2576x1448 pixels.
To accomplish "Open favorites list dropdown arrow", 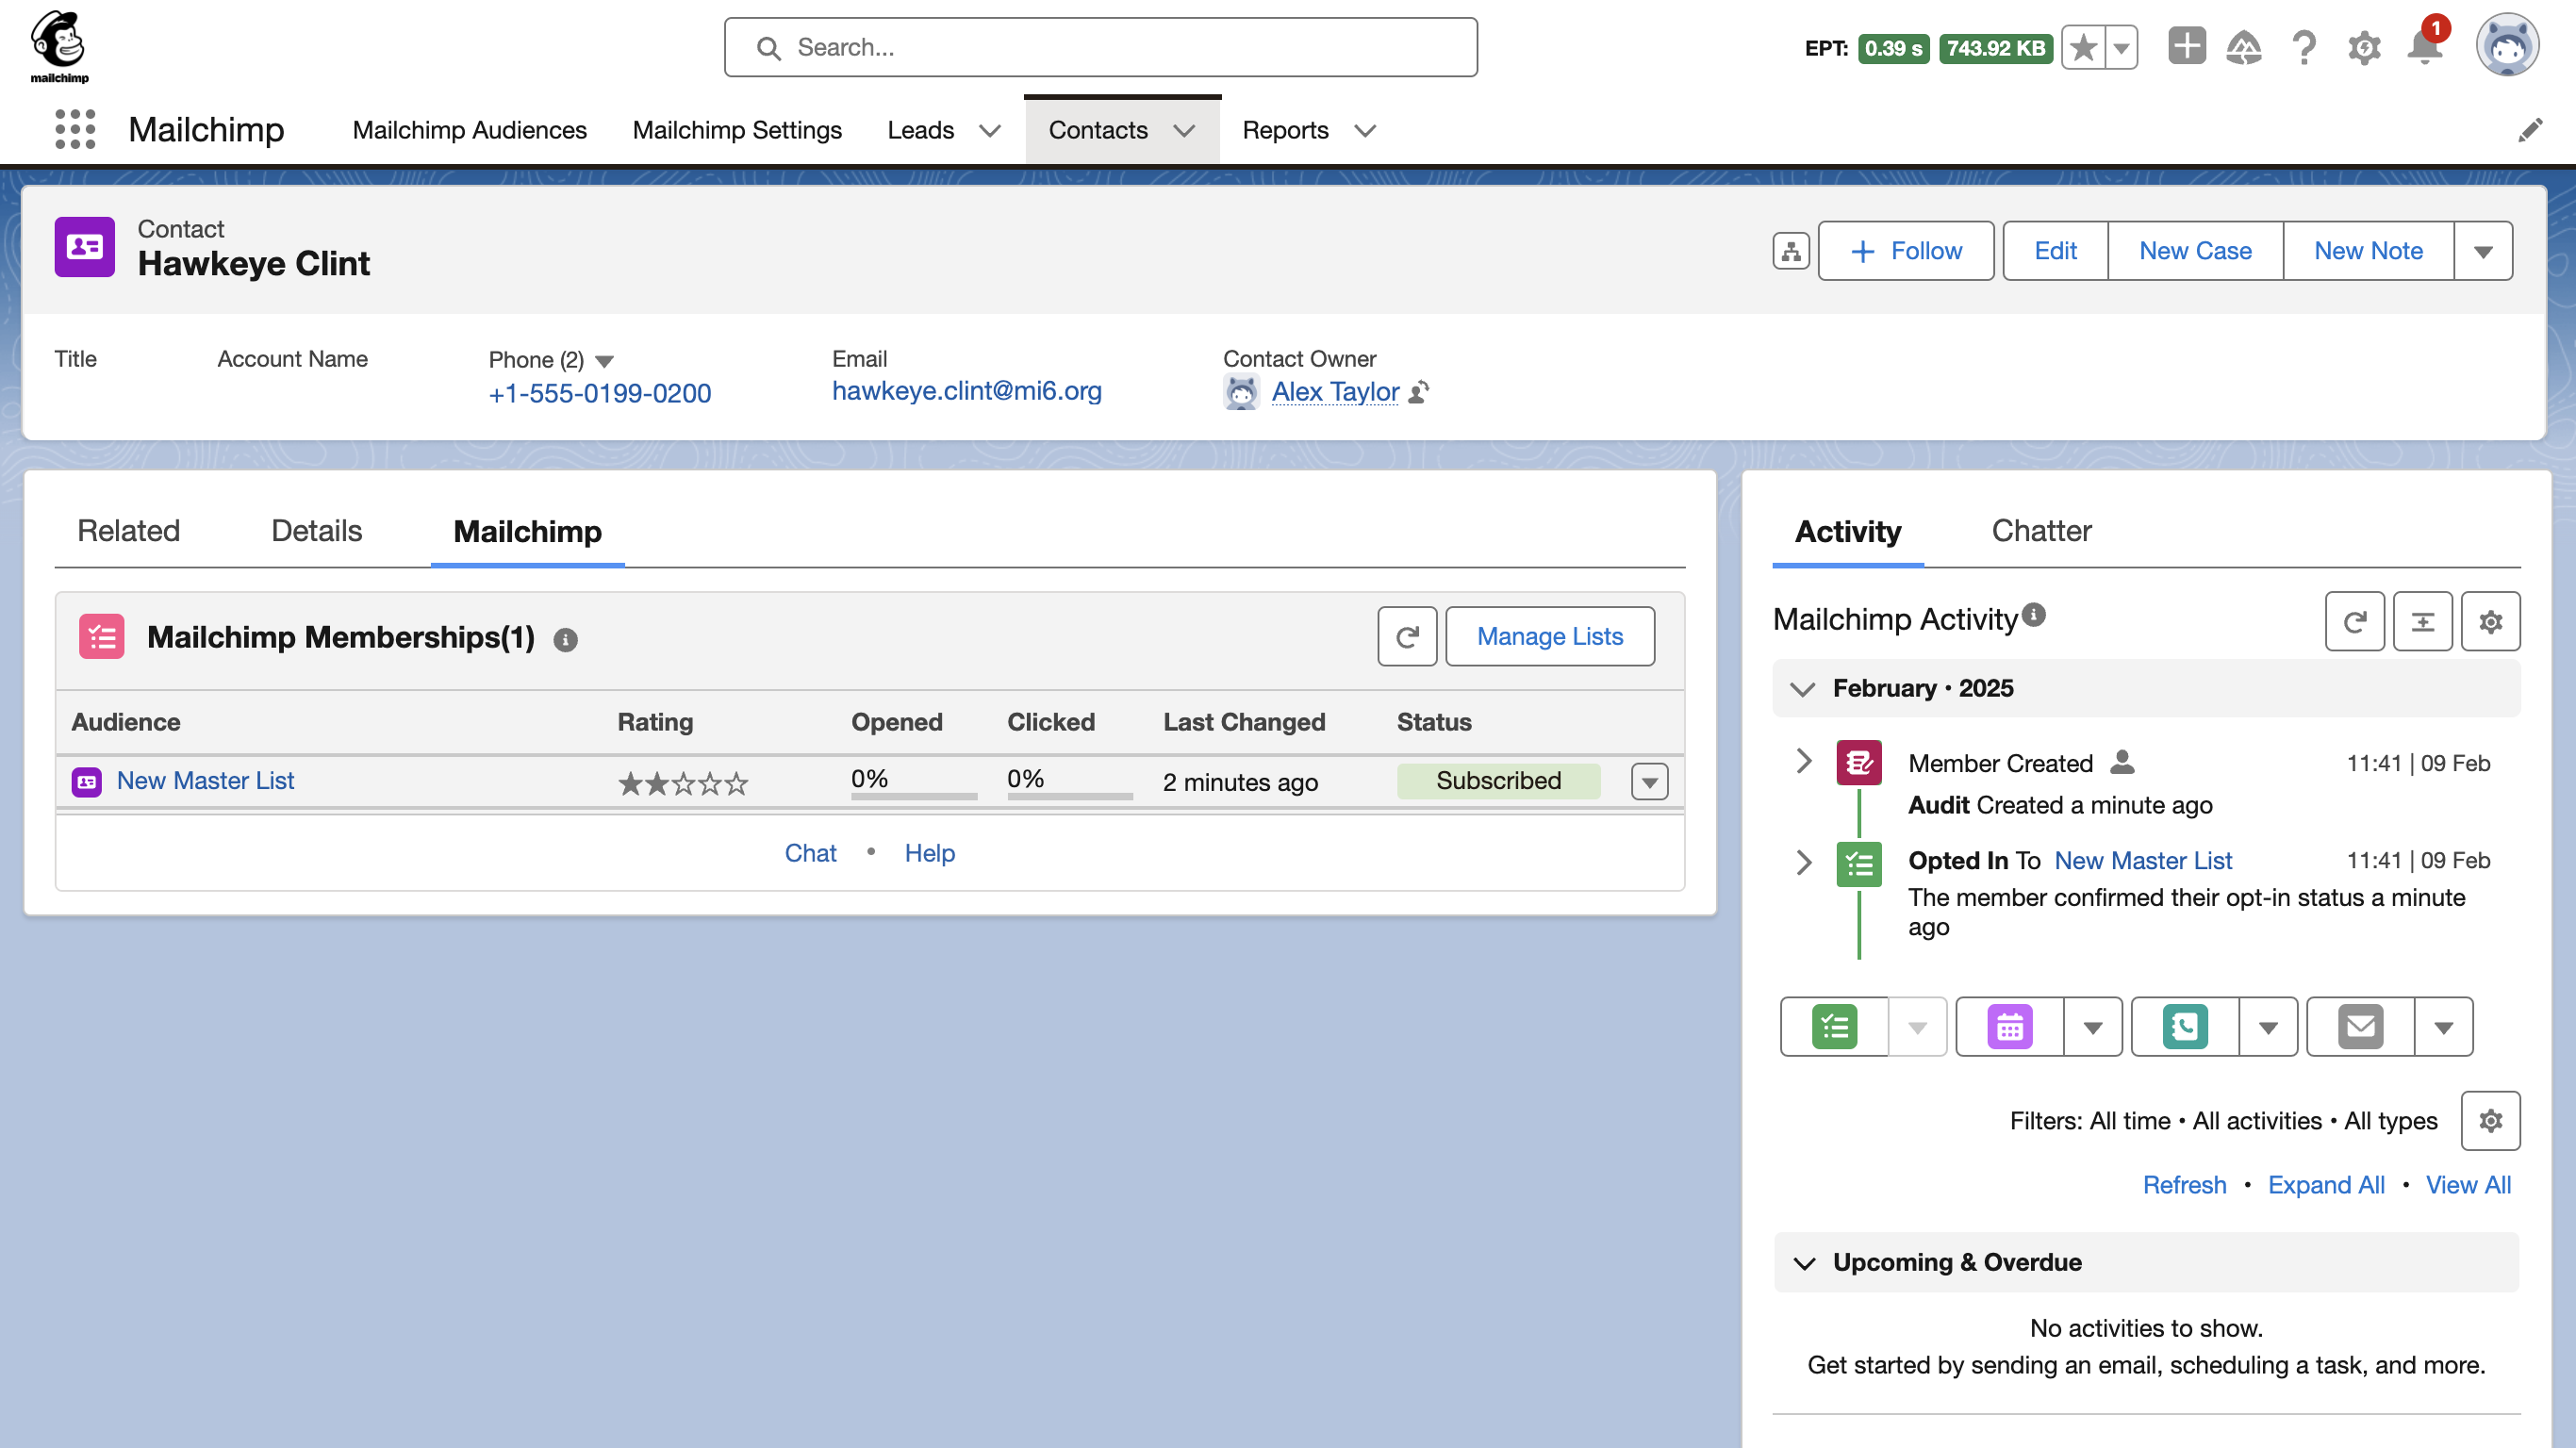I will pos(2121,47).
